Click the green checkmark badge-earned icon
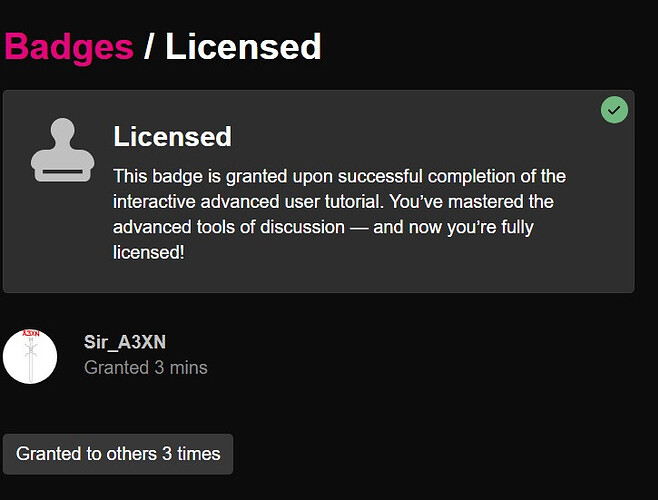 (614, 109)
